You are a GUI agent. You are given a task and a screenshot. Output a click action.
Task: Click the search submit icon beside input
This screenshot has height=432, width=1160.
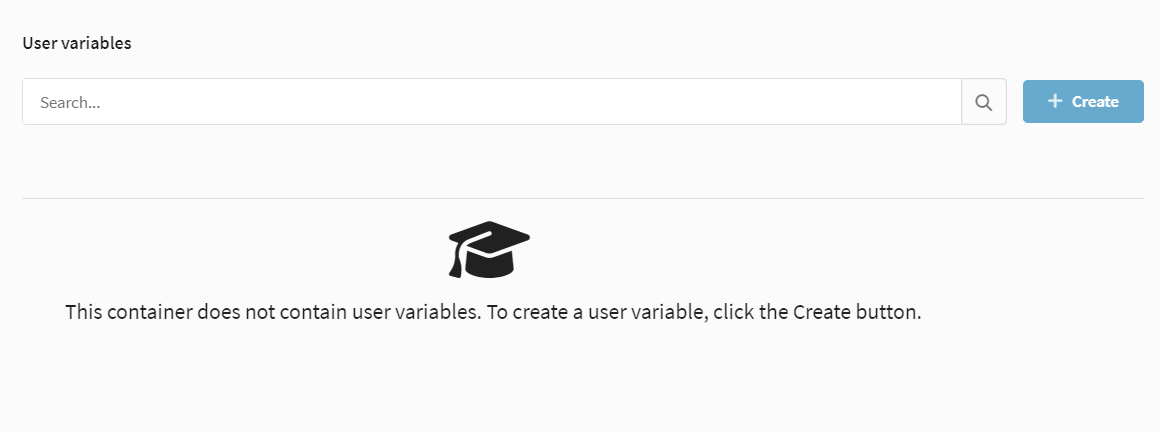click(983, 102)
